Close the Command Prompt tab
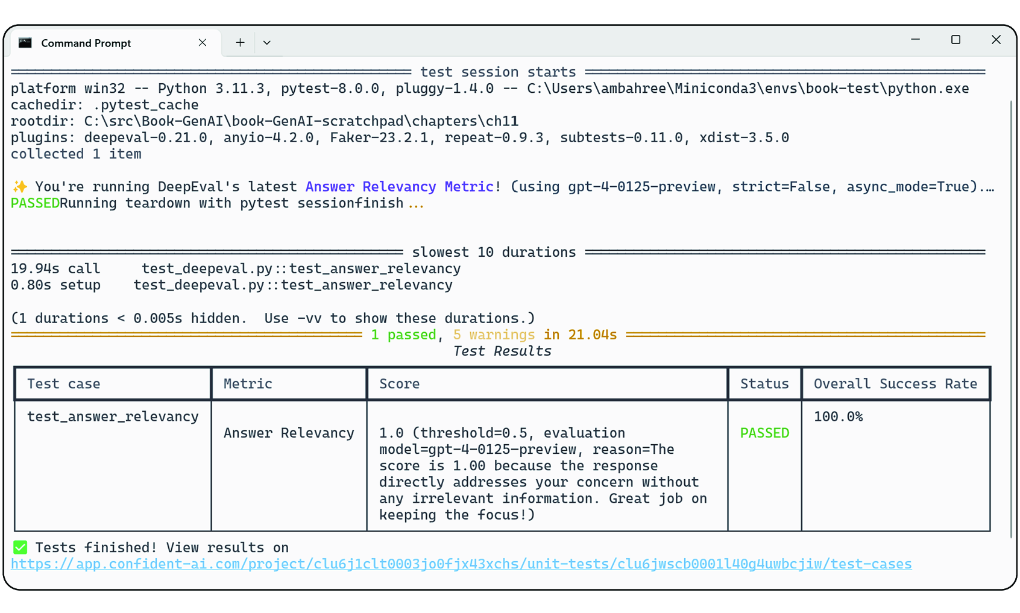The height and width of the screenshot is (613, 1020). 202,43
